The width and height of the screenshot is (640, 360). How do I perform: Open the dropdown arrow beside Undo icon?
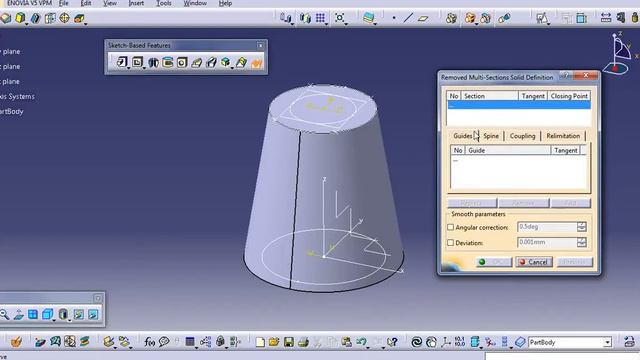[368, 348]
